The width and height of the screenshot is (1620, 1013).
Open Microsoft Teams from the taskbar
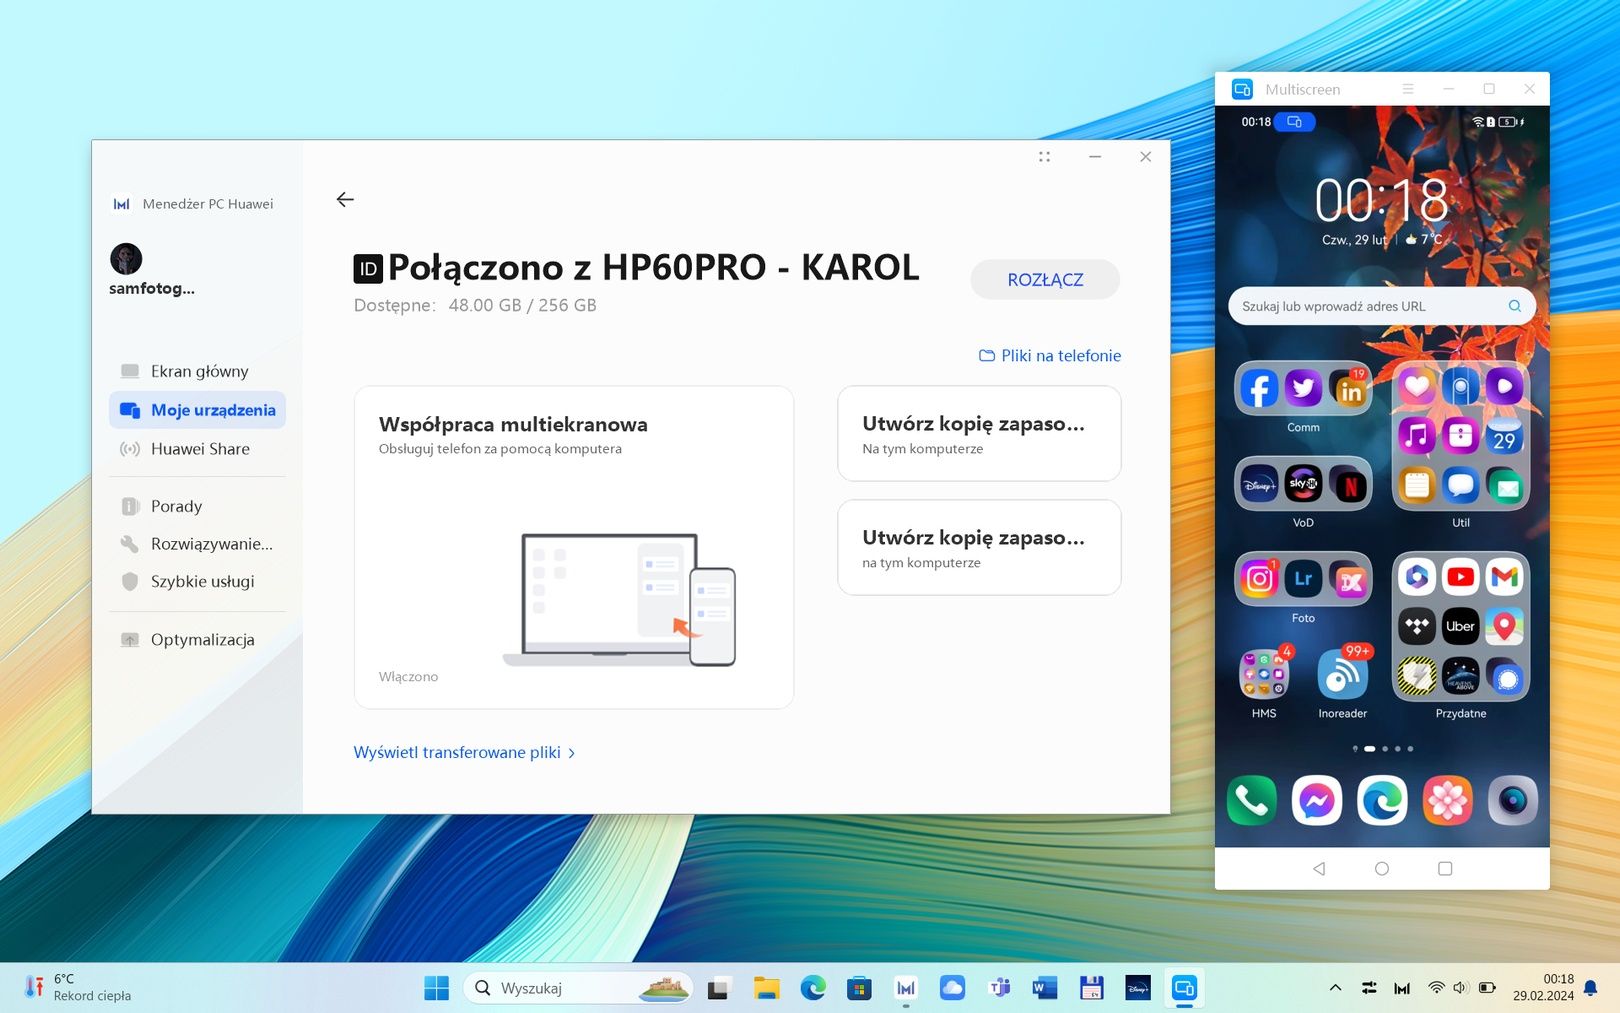click(x=998, y=988)
